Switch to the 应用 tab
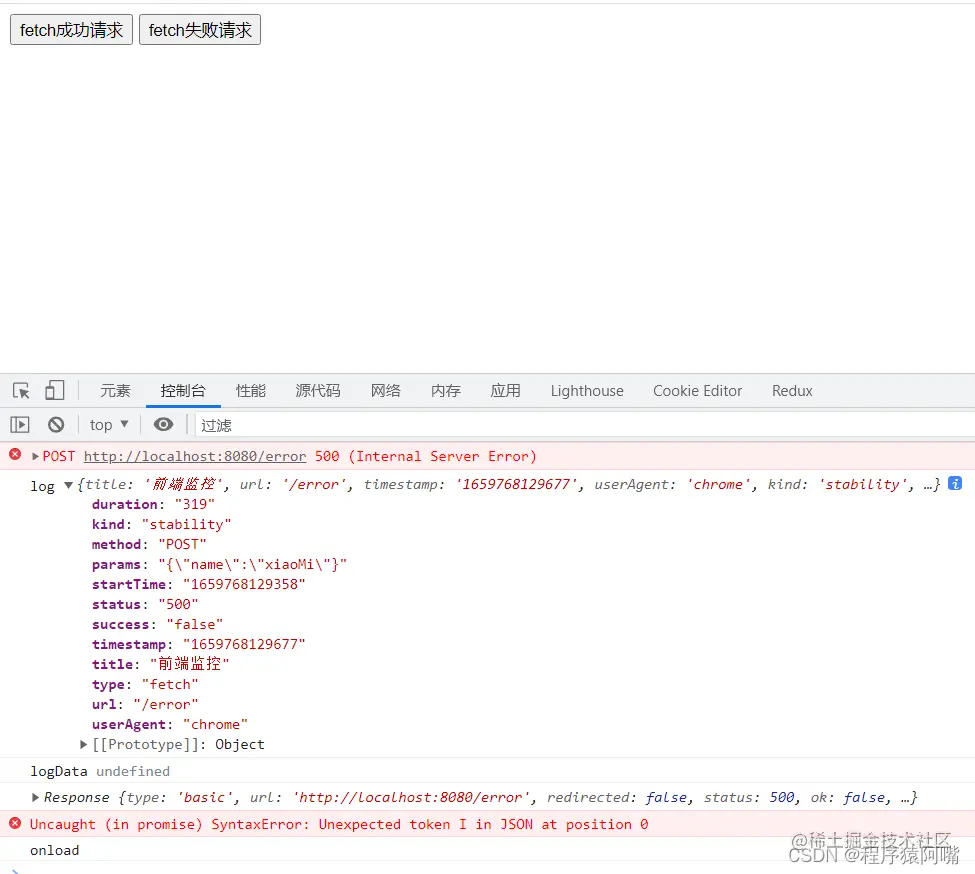The image size is (975, 874). 506,390
